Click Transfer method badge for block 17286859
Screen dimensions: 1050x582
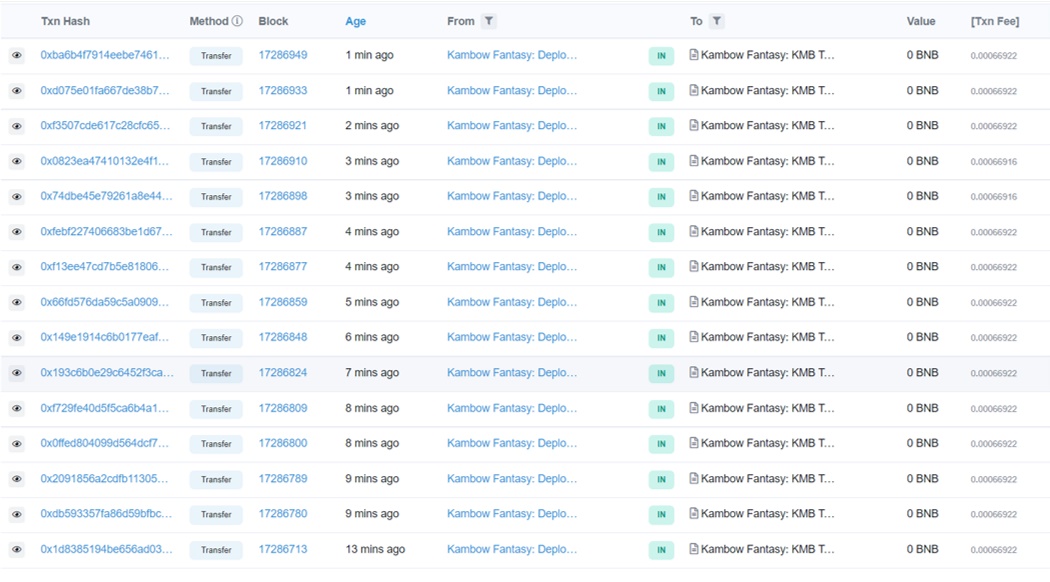[216, 303]
